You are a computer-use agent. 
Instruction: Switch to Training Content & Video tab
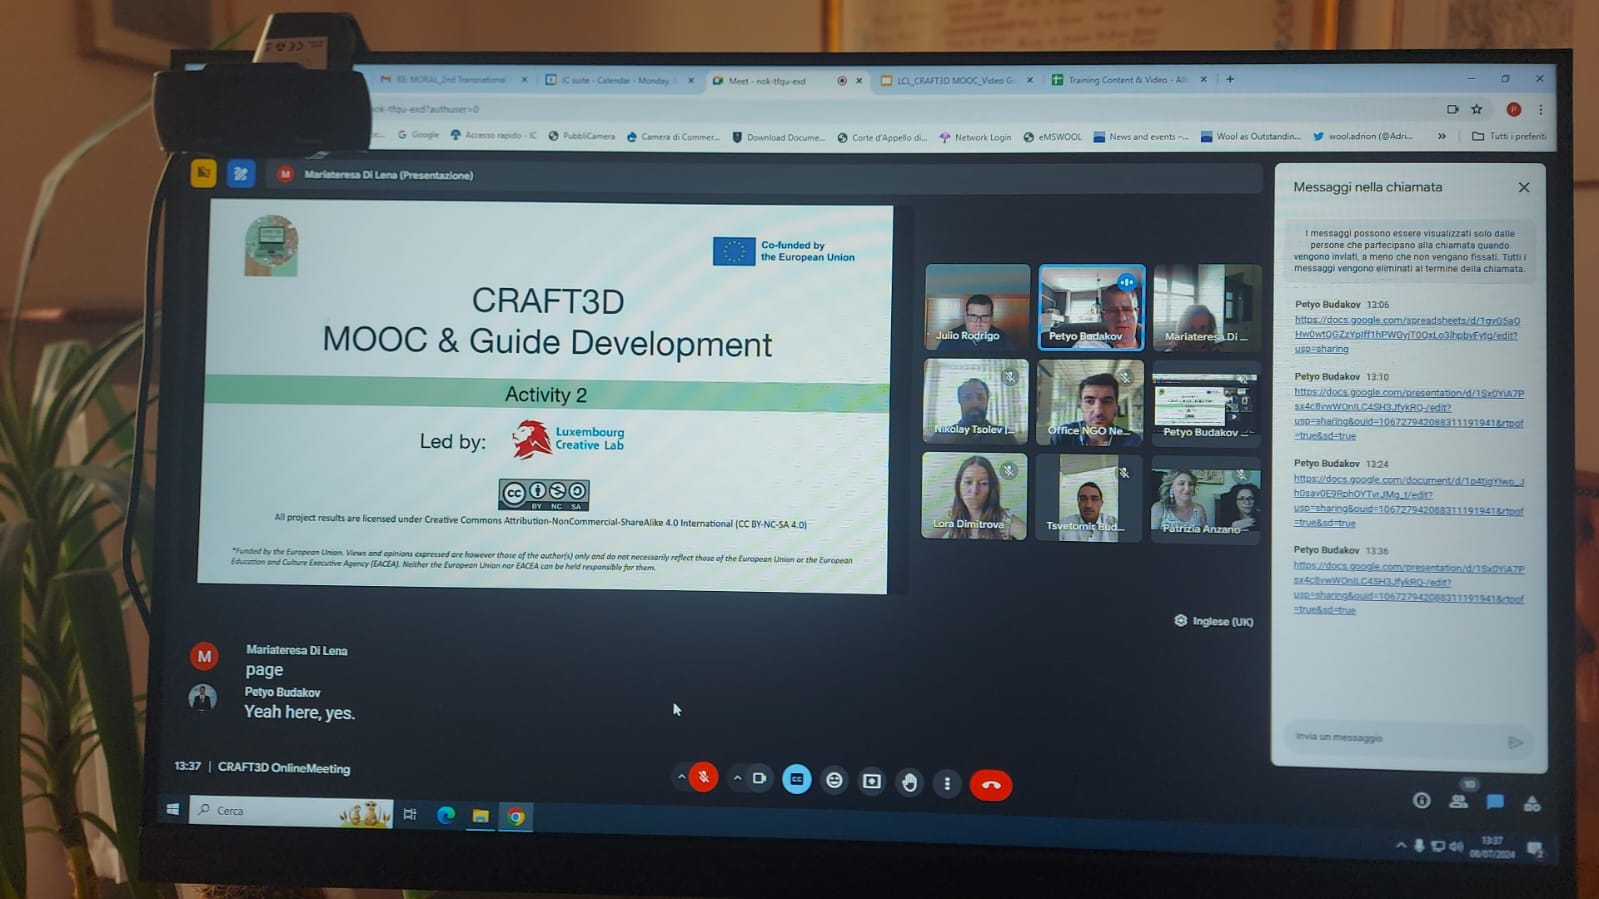[x=1127, y=80]
